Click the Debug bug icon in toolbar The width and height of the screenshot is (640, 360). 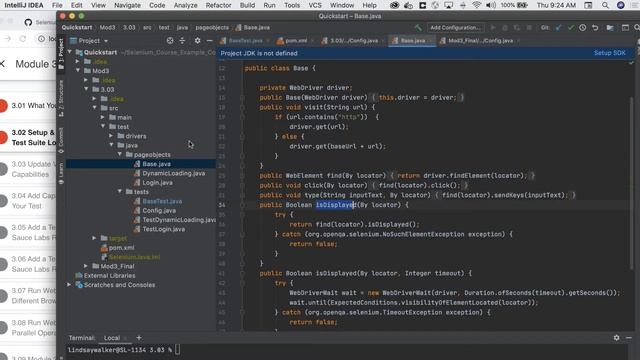pyautogui.click(x=505, y=28)
